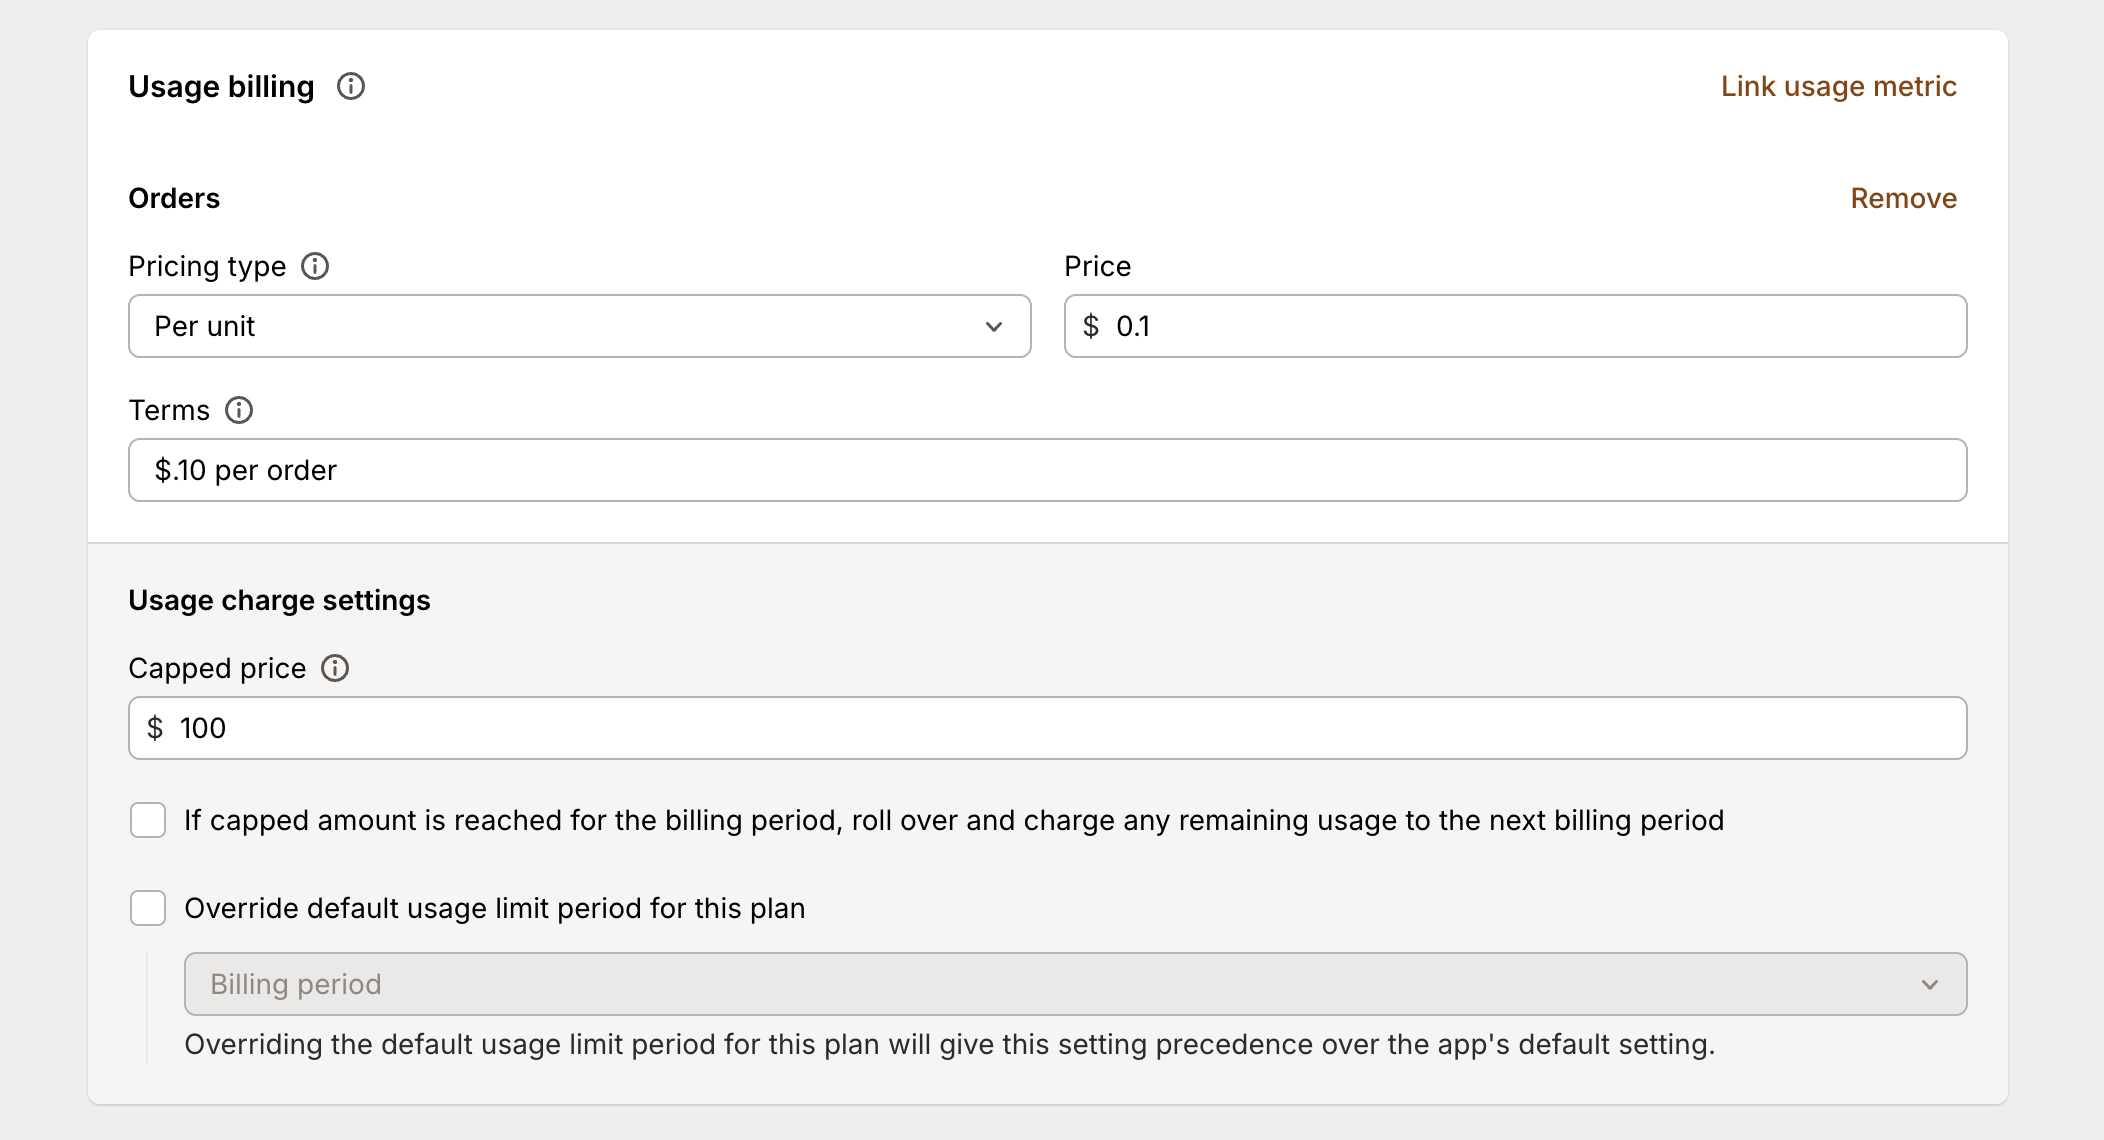Remove the Orders usage metric
This screenshot has height=1140, width=2104.
1903,197
